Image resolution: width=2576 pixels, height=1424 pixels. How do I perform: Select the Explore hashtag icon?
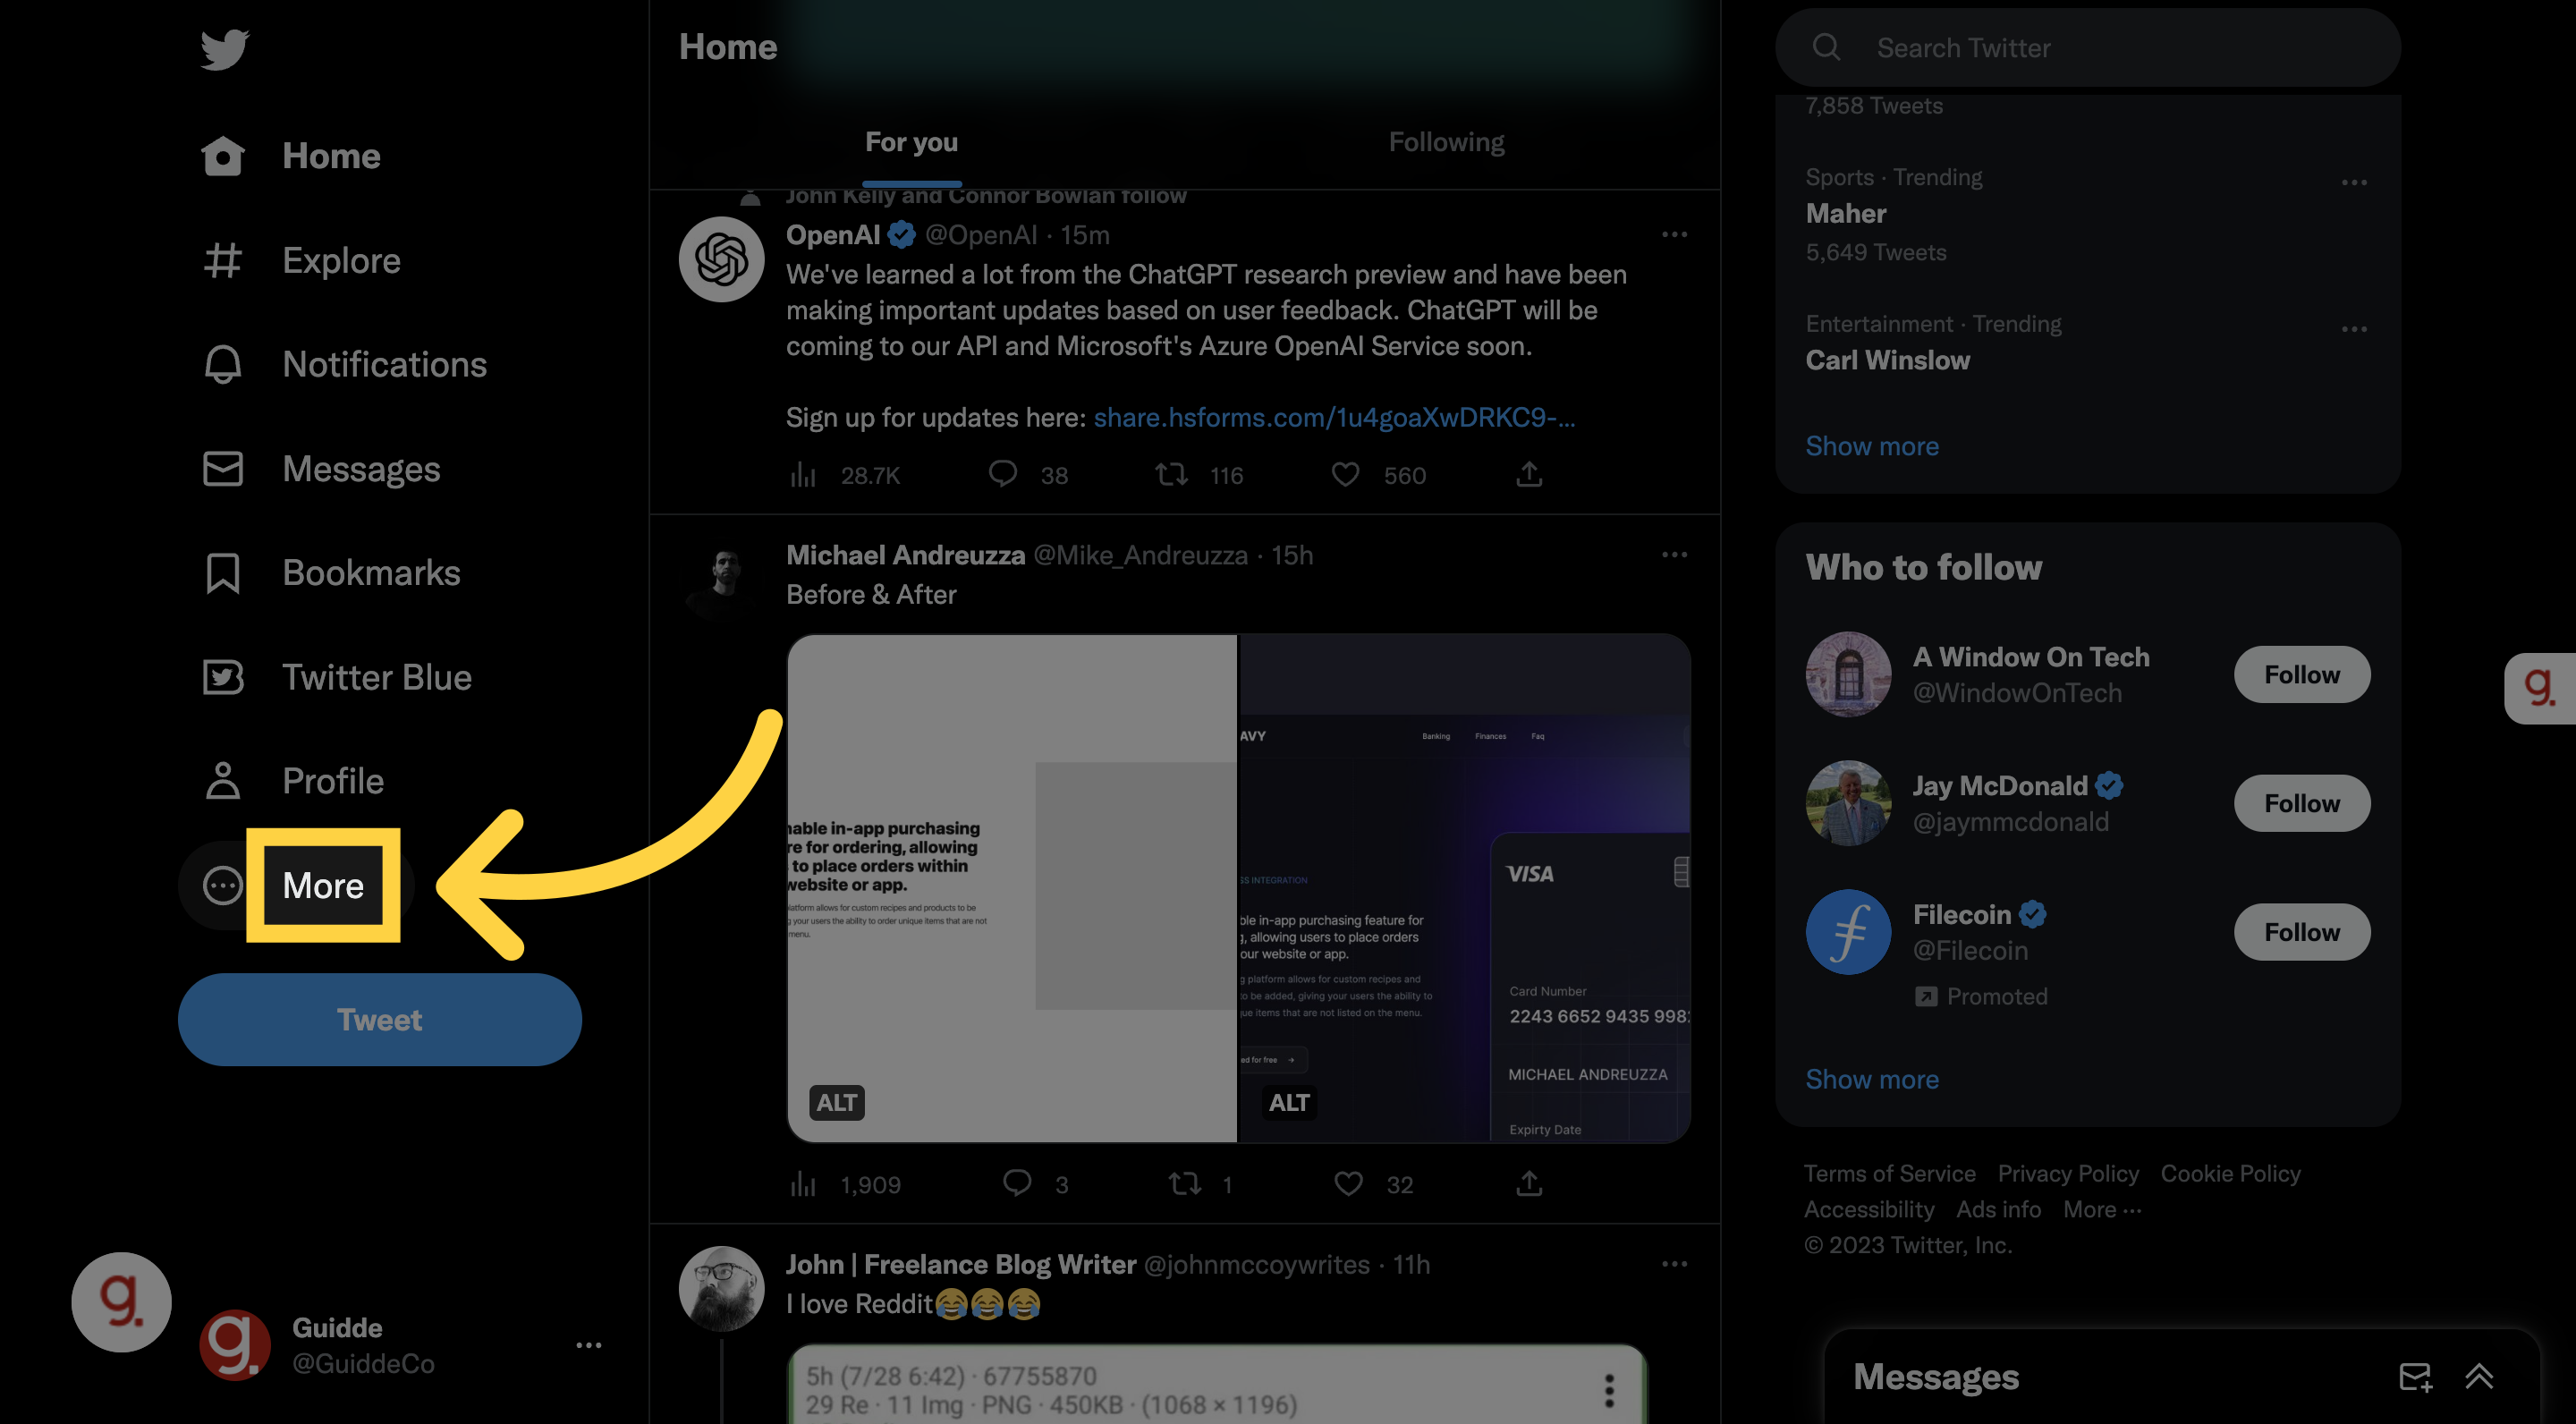(223, 260)
